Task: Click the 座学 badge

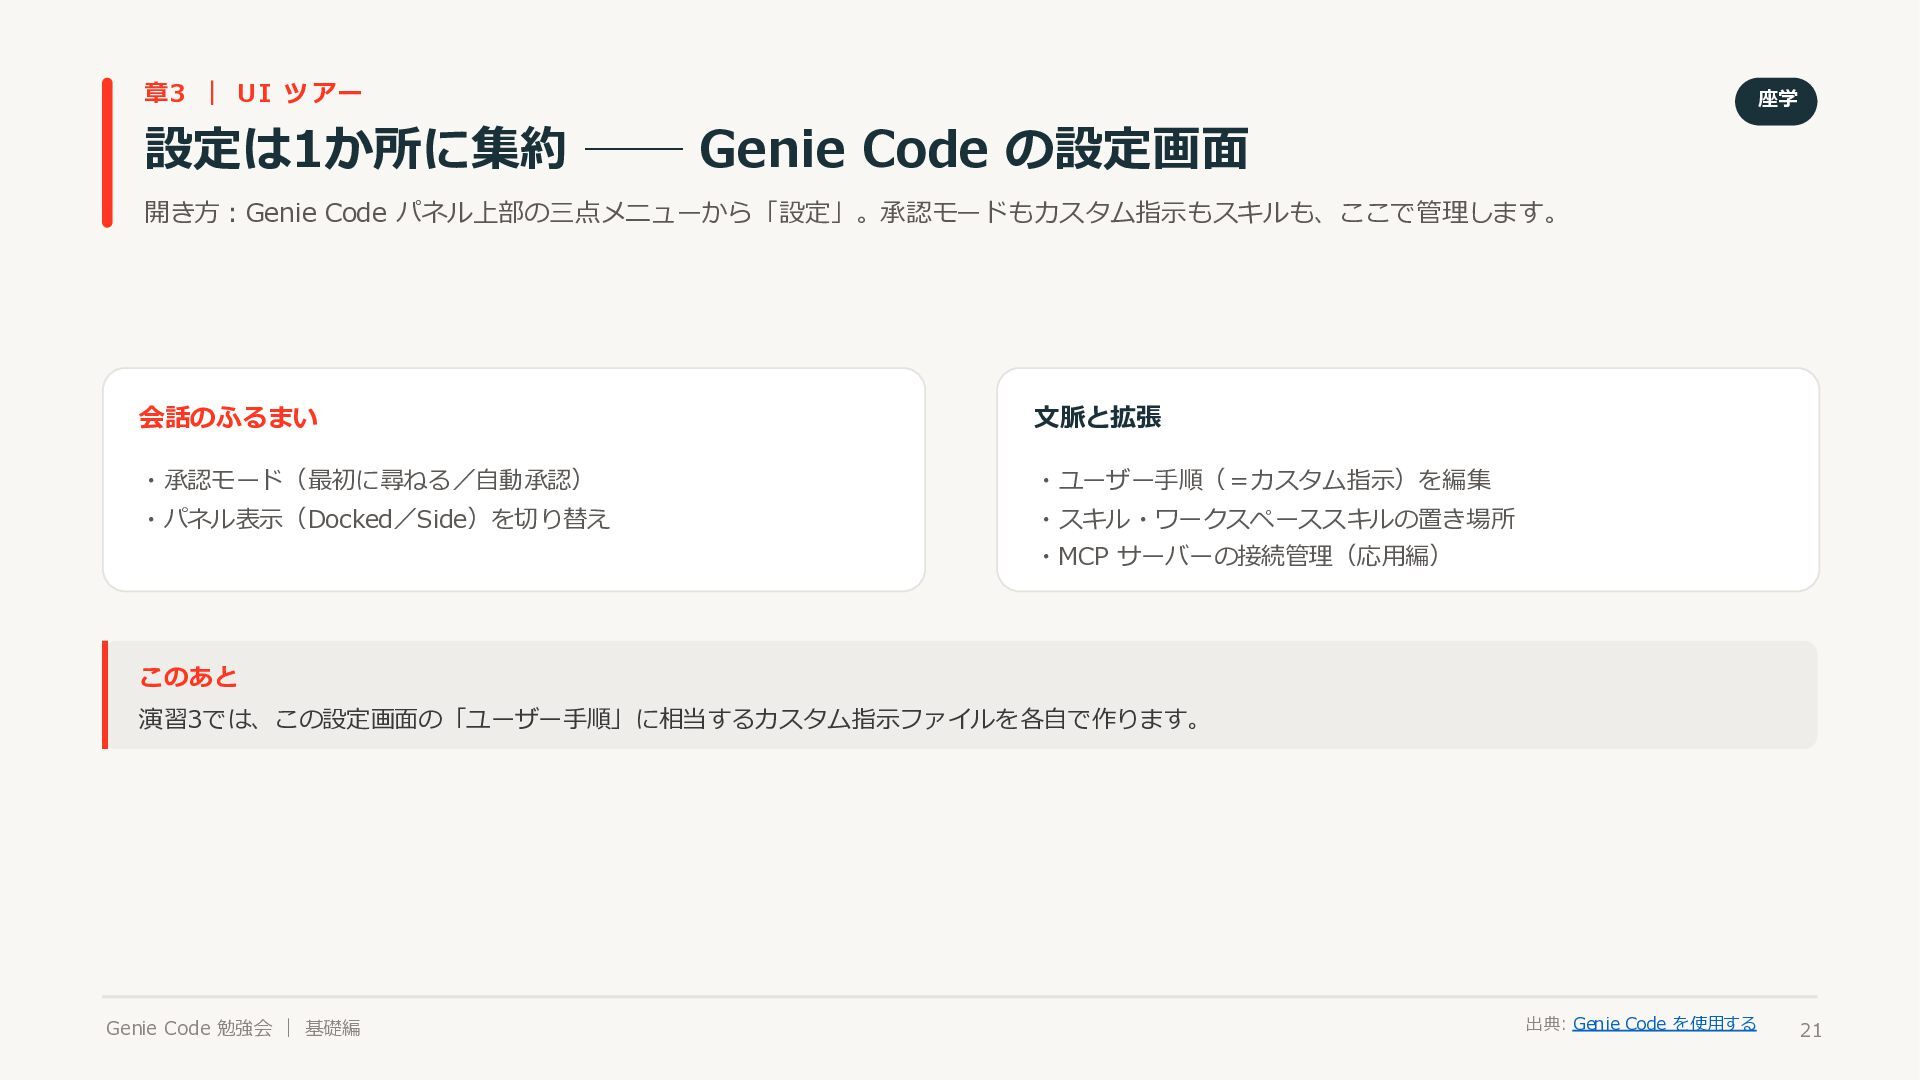Action: [x=1776, y=101]
